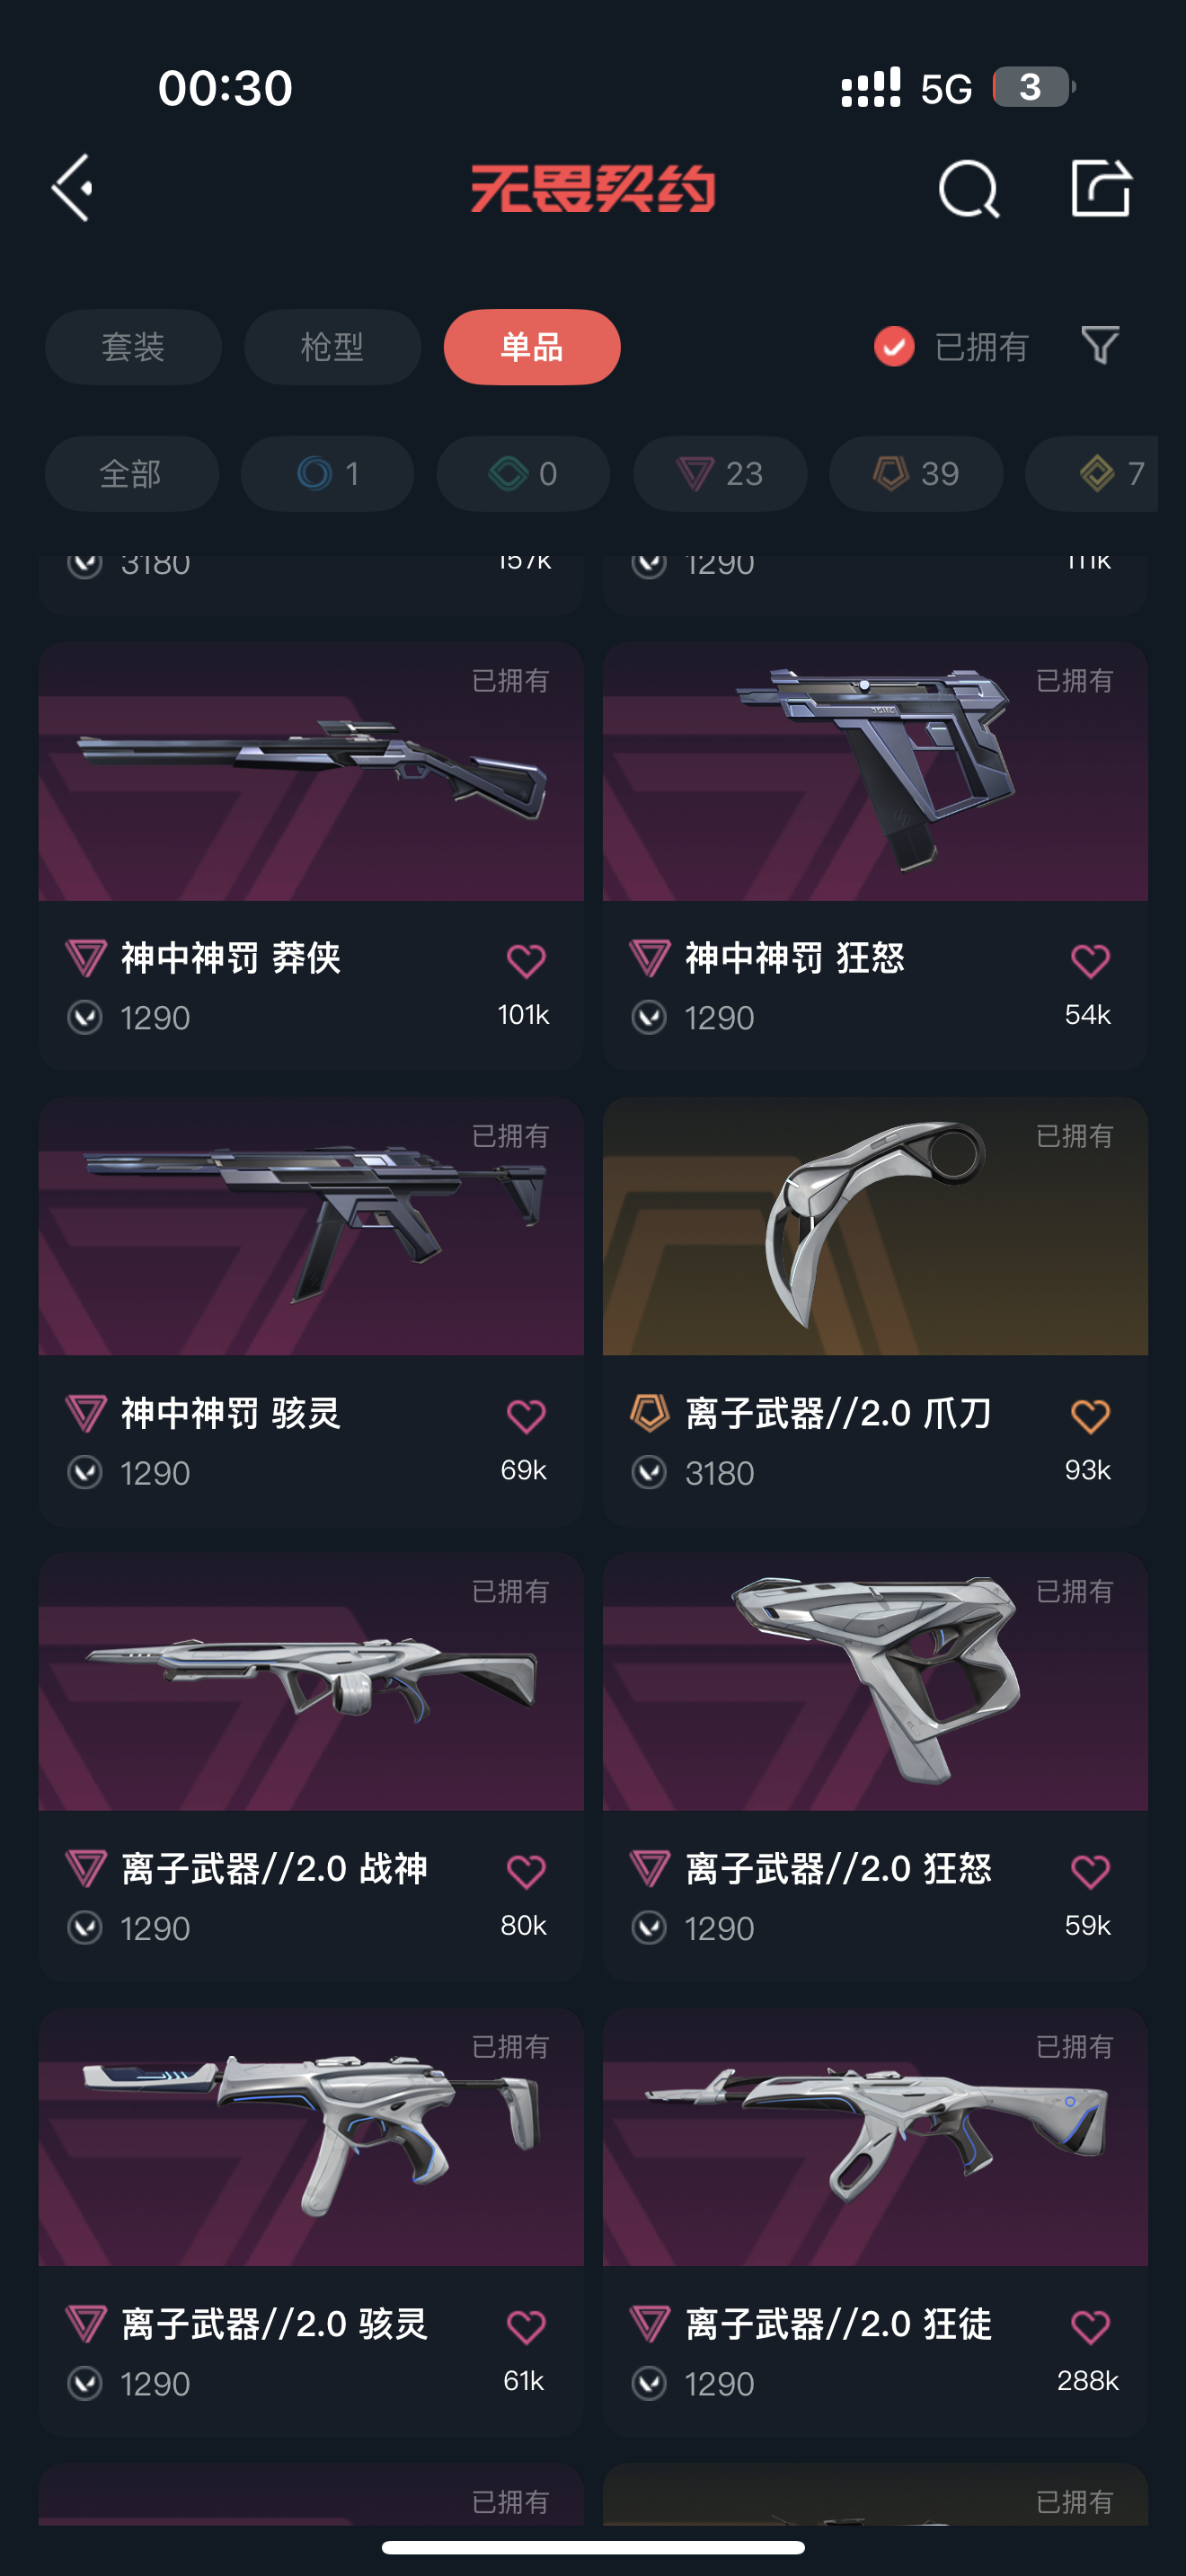This screenshot has height=2576, width=1186.
Task: Open 离子武器//2.0 战神 skin image
Action: coord(311,1682)
